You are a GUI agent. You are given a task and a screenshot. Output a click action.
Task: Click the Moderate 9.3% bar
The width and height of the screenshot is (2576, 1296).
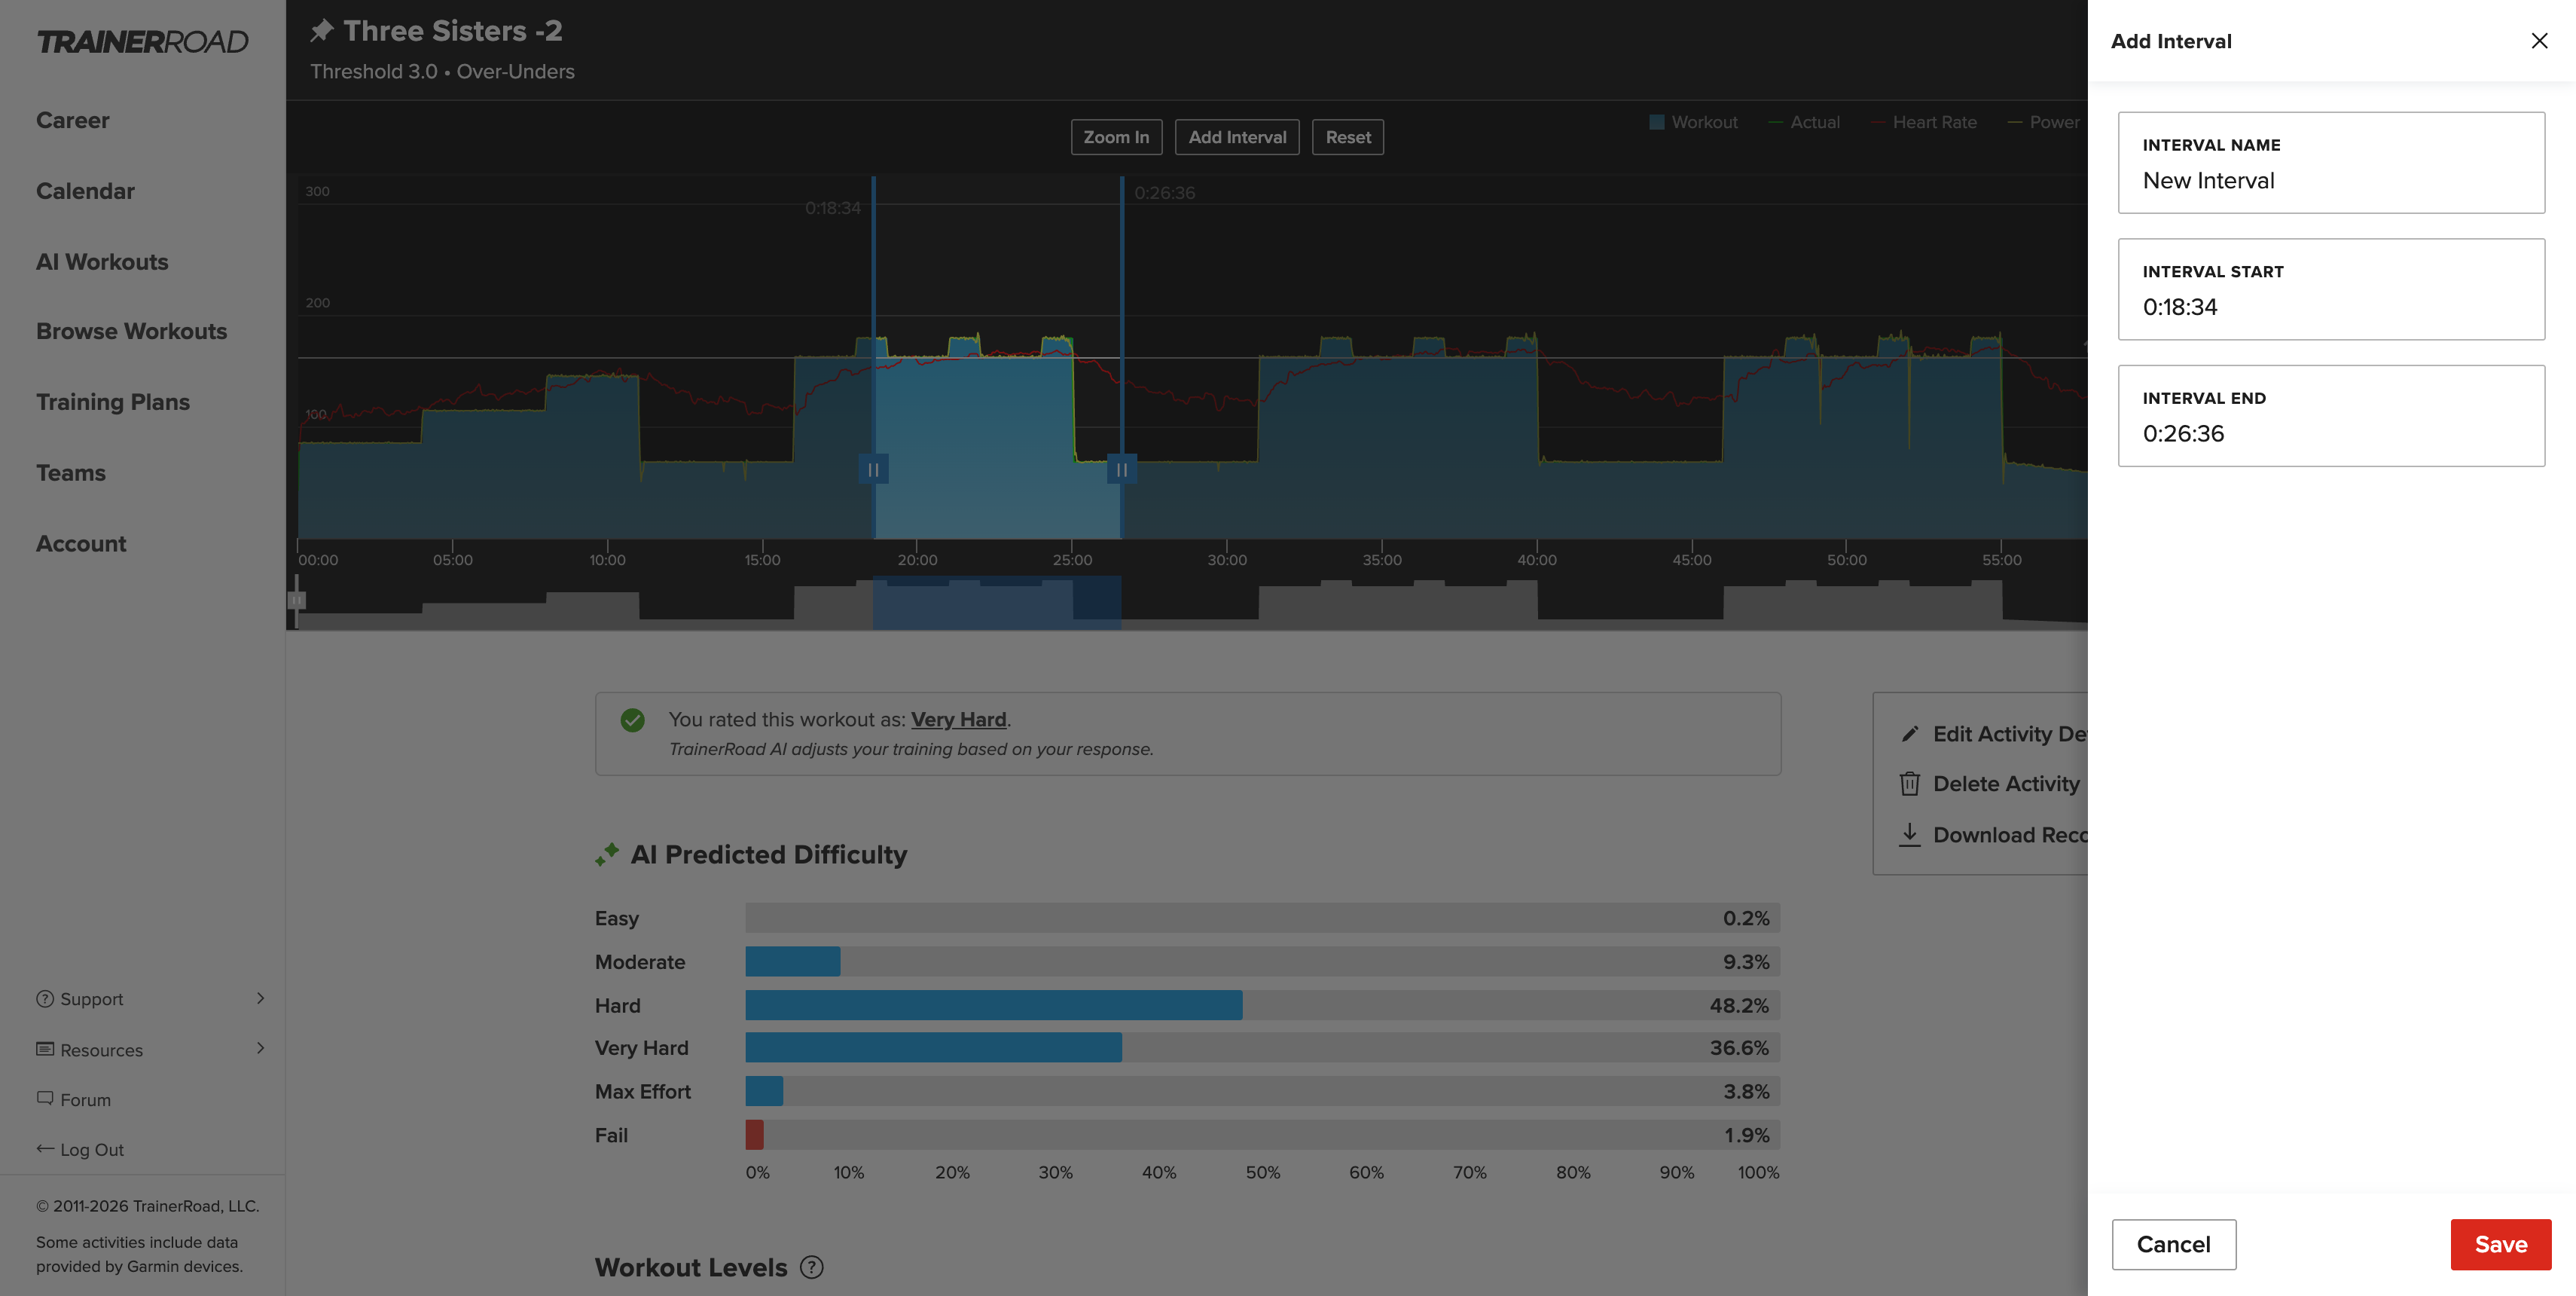point(793,962)
